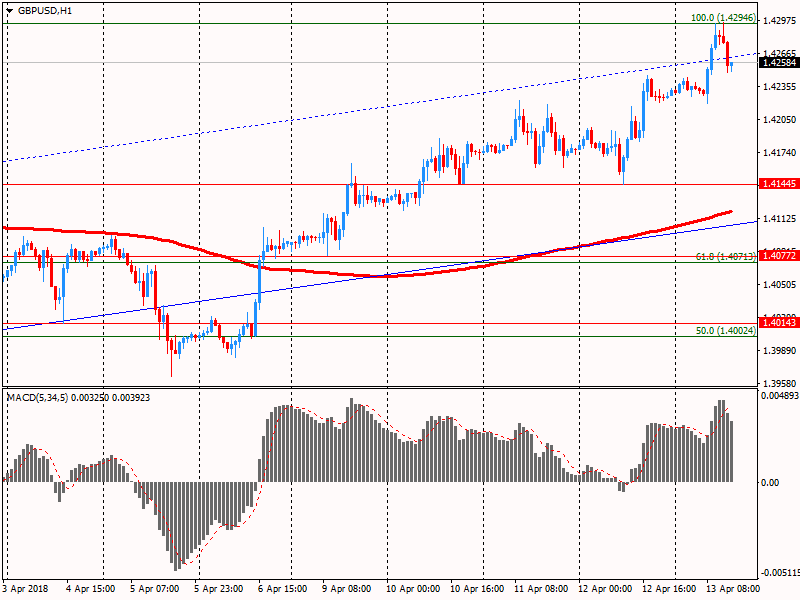Select the 100.0 (1.42946) Fibonacci level label

tap(723, 18)
